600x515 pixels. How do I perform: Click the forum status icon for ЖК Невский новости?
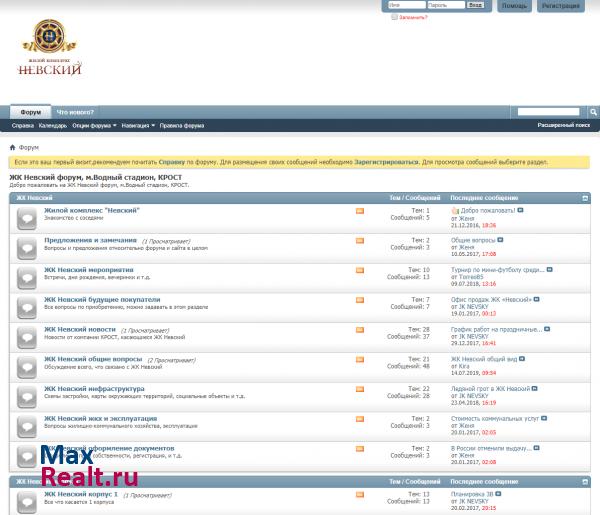point(27,337)
